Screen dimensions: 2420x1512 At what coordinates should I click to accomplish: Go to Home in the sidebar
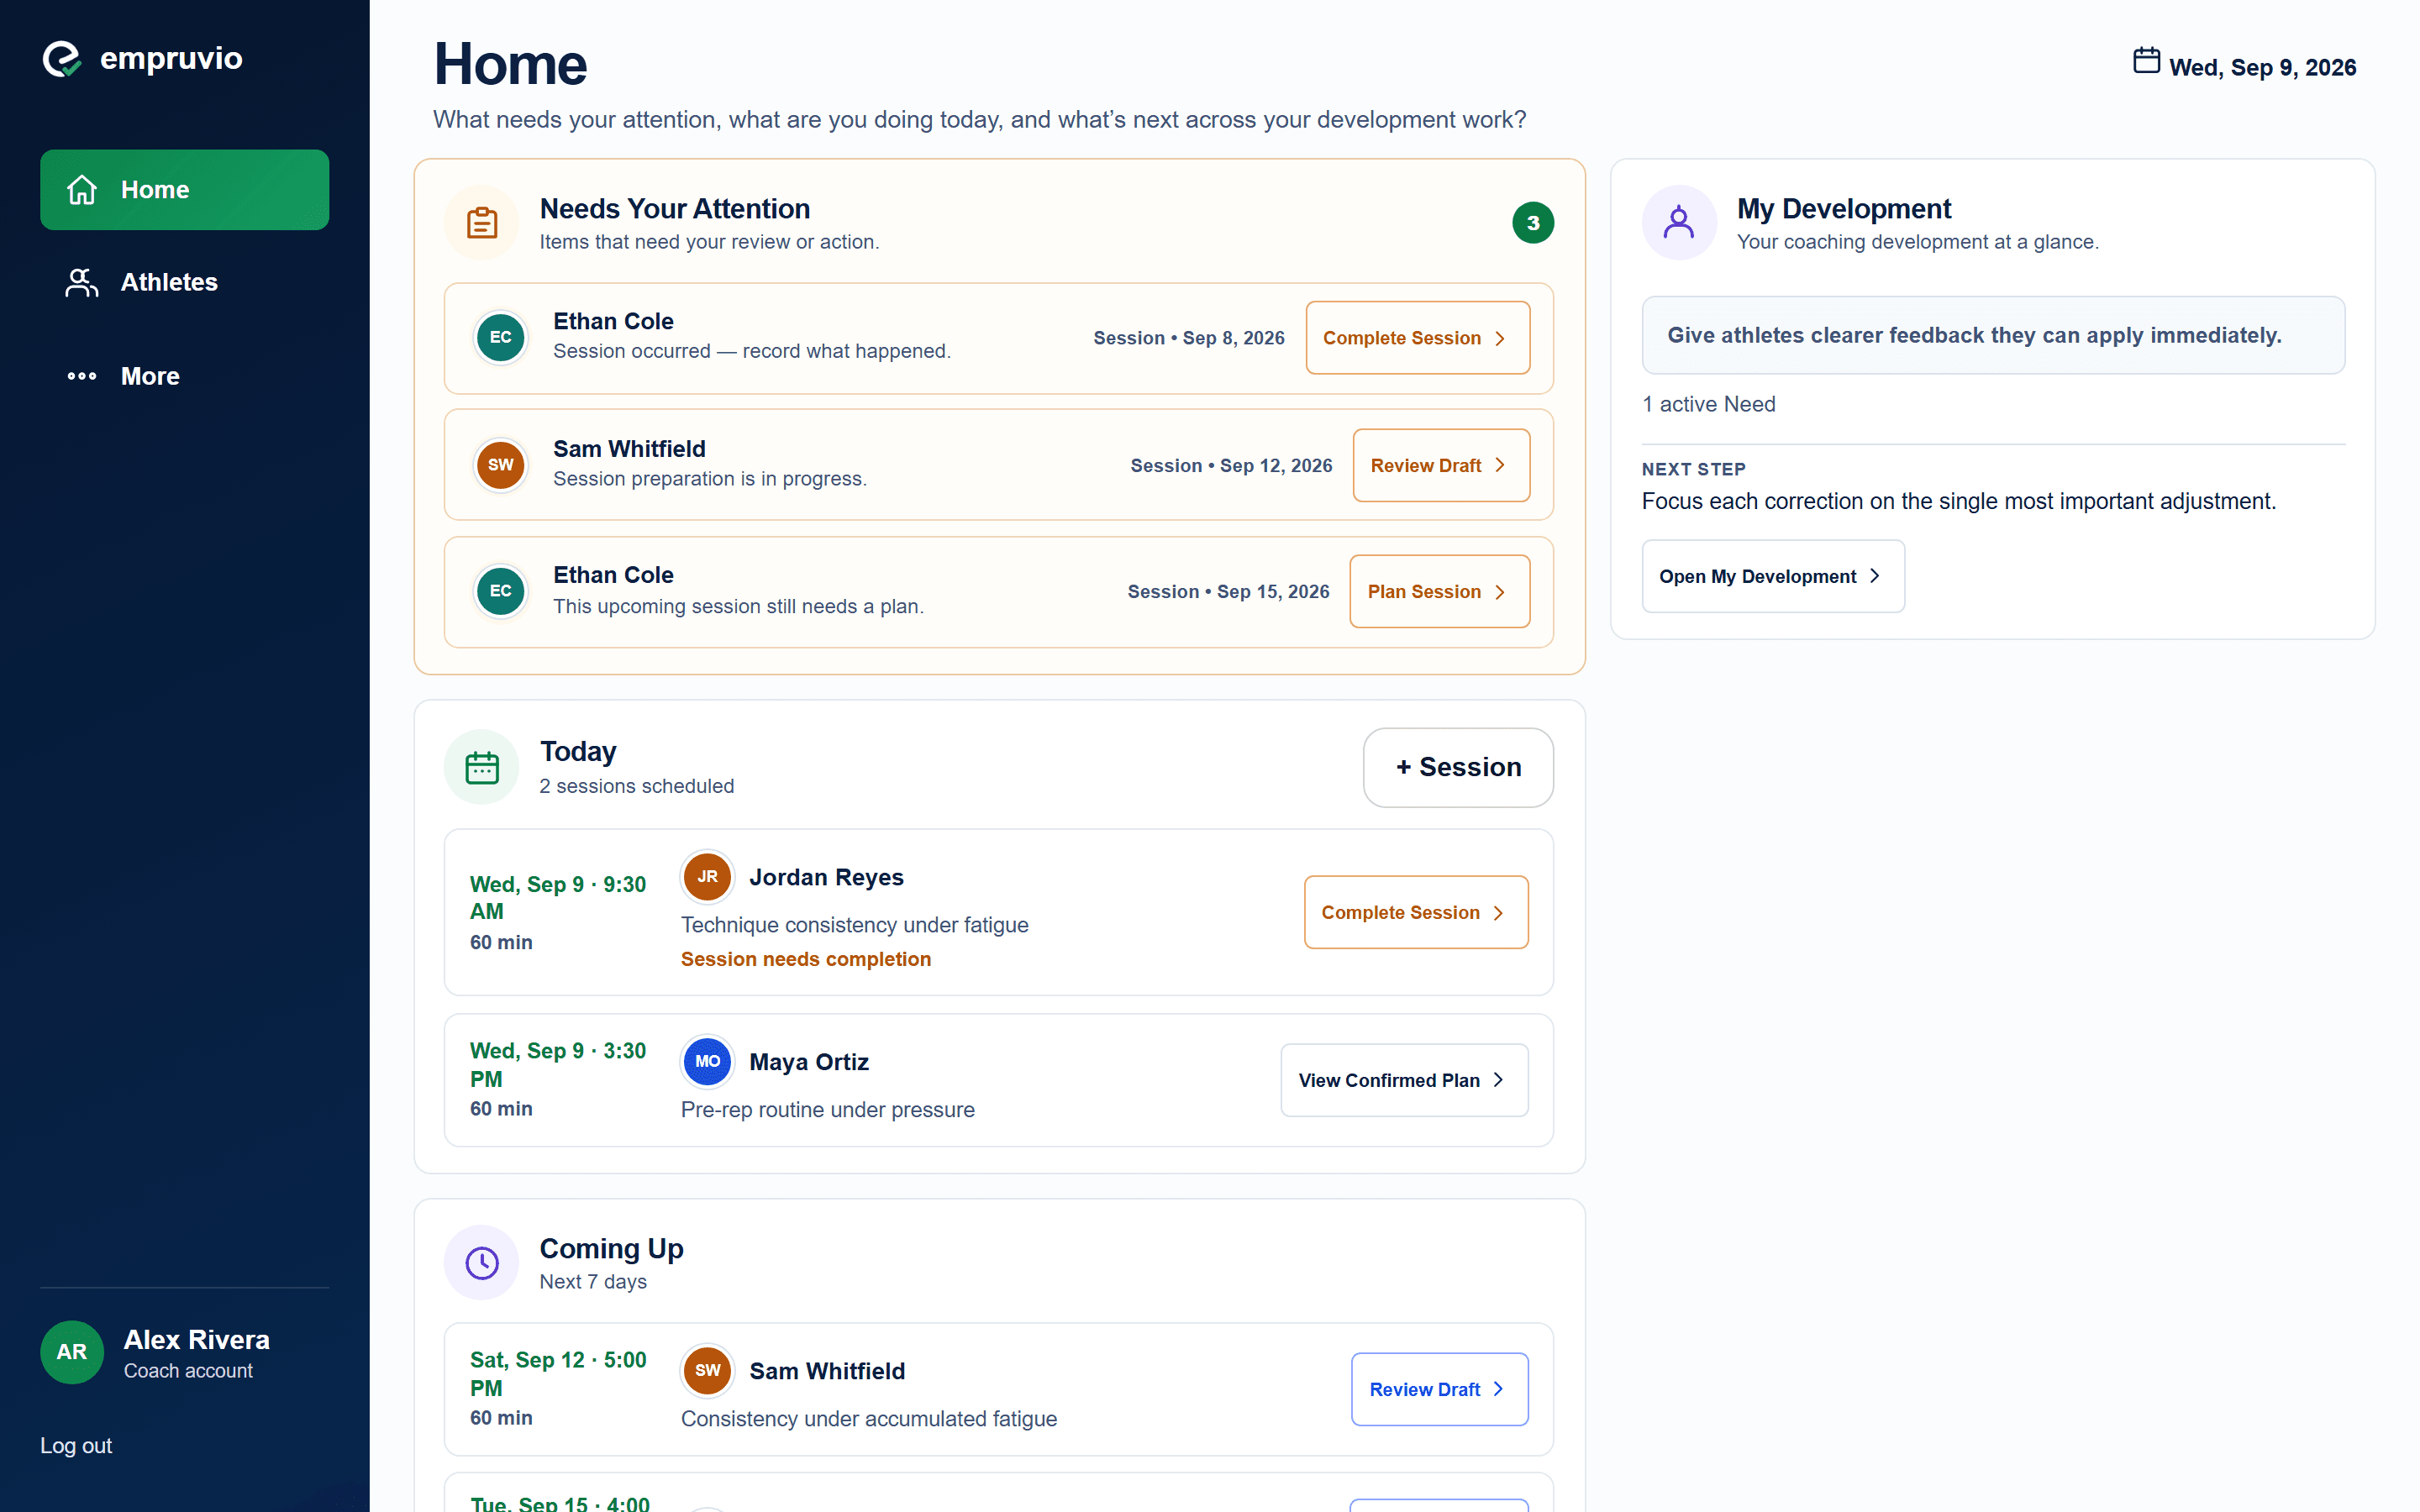(x=184, y=189)
